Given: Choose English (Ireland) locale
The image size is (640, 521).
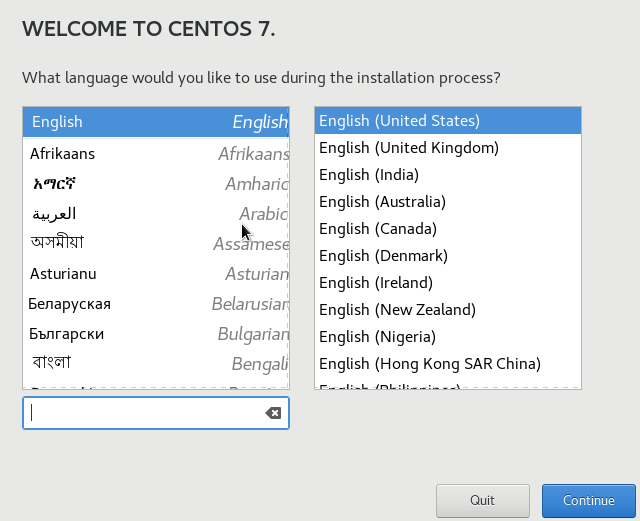Looking at the screenshot, I should pyautogui.click(x=447, y=283).
